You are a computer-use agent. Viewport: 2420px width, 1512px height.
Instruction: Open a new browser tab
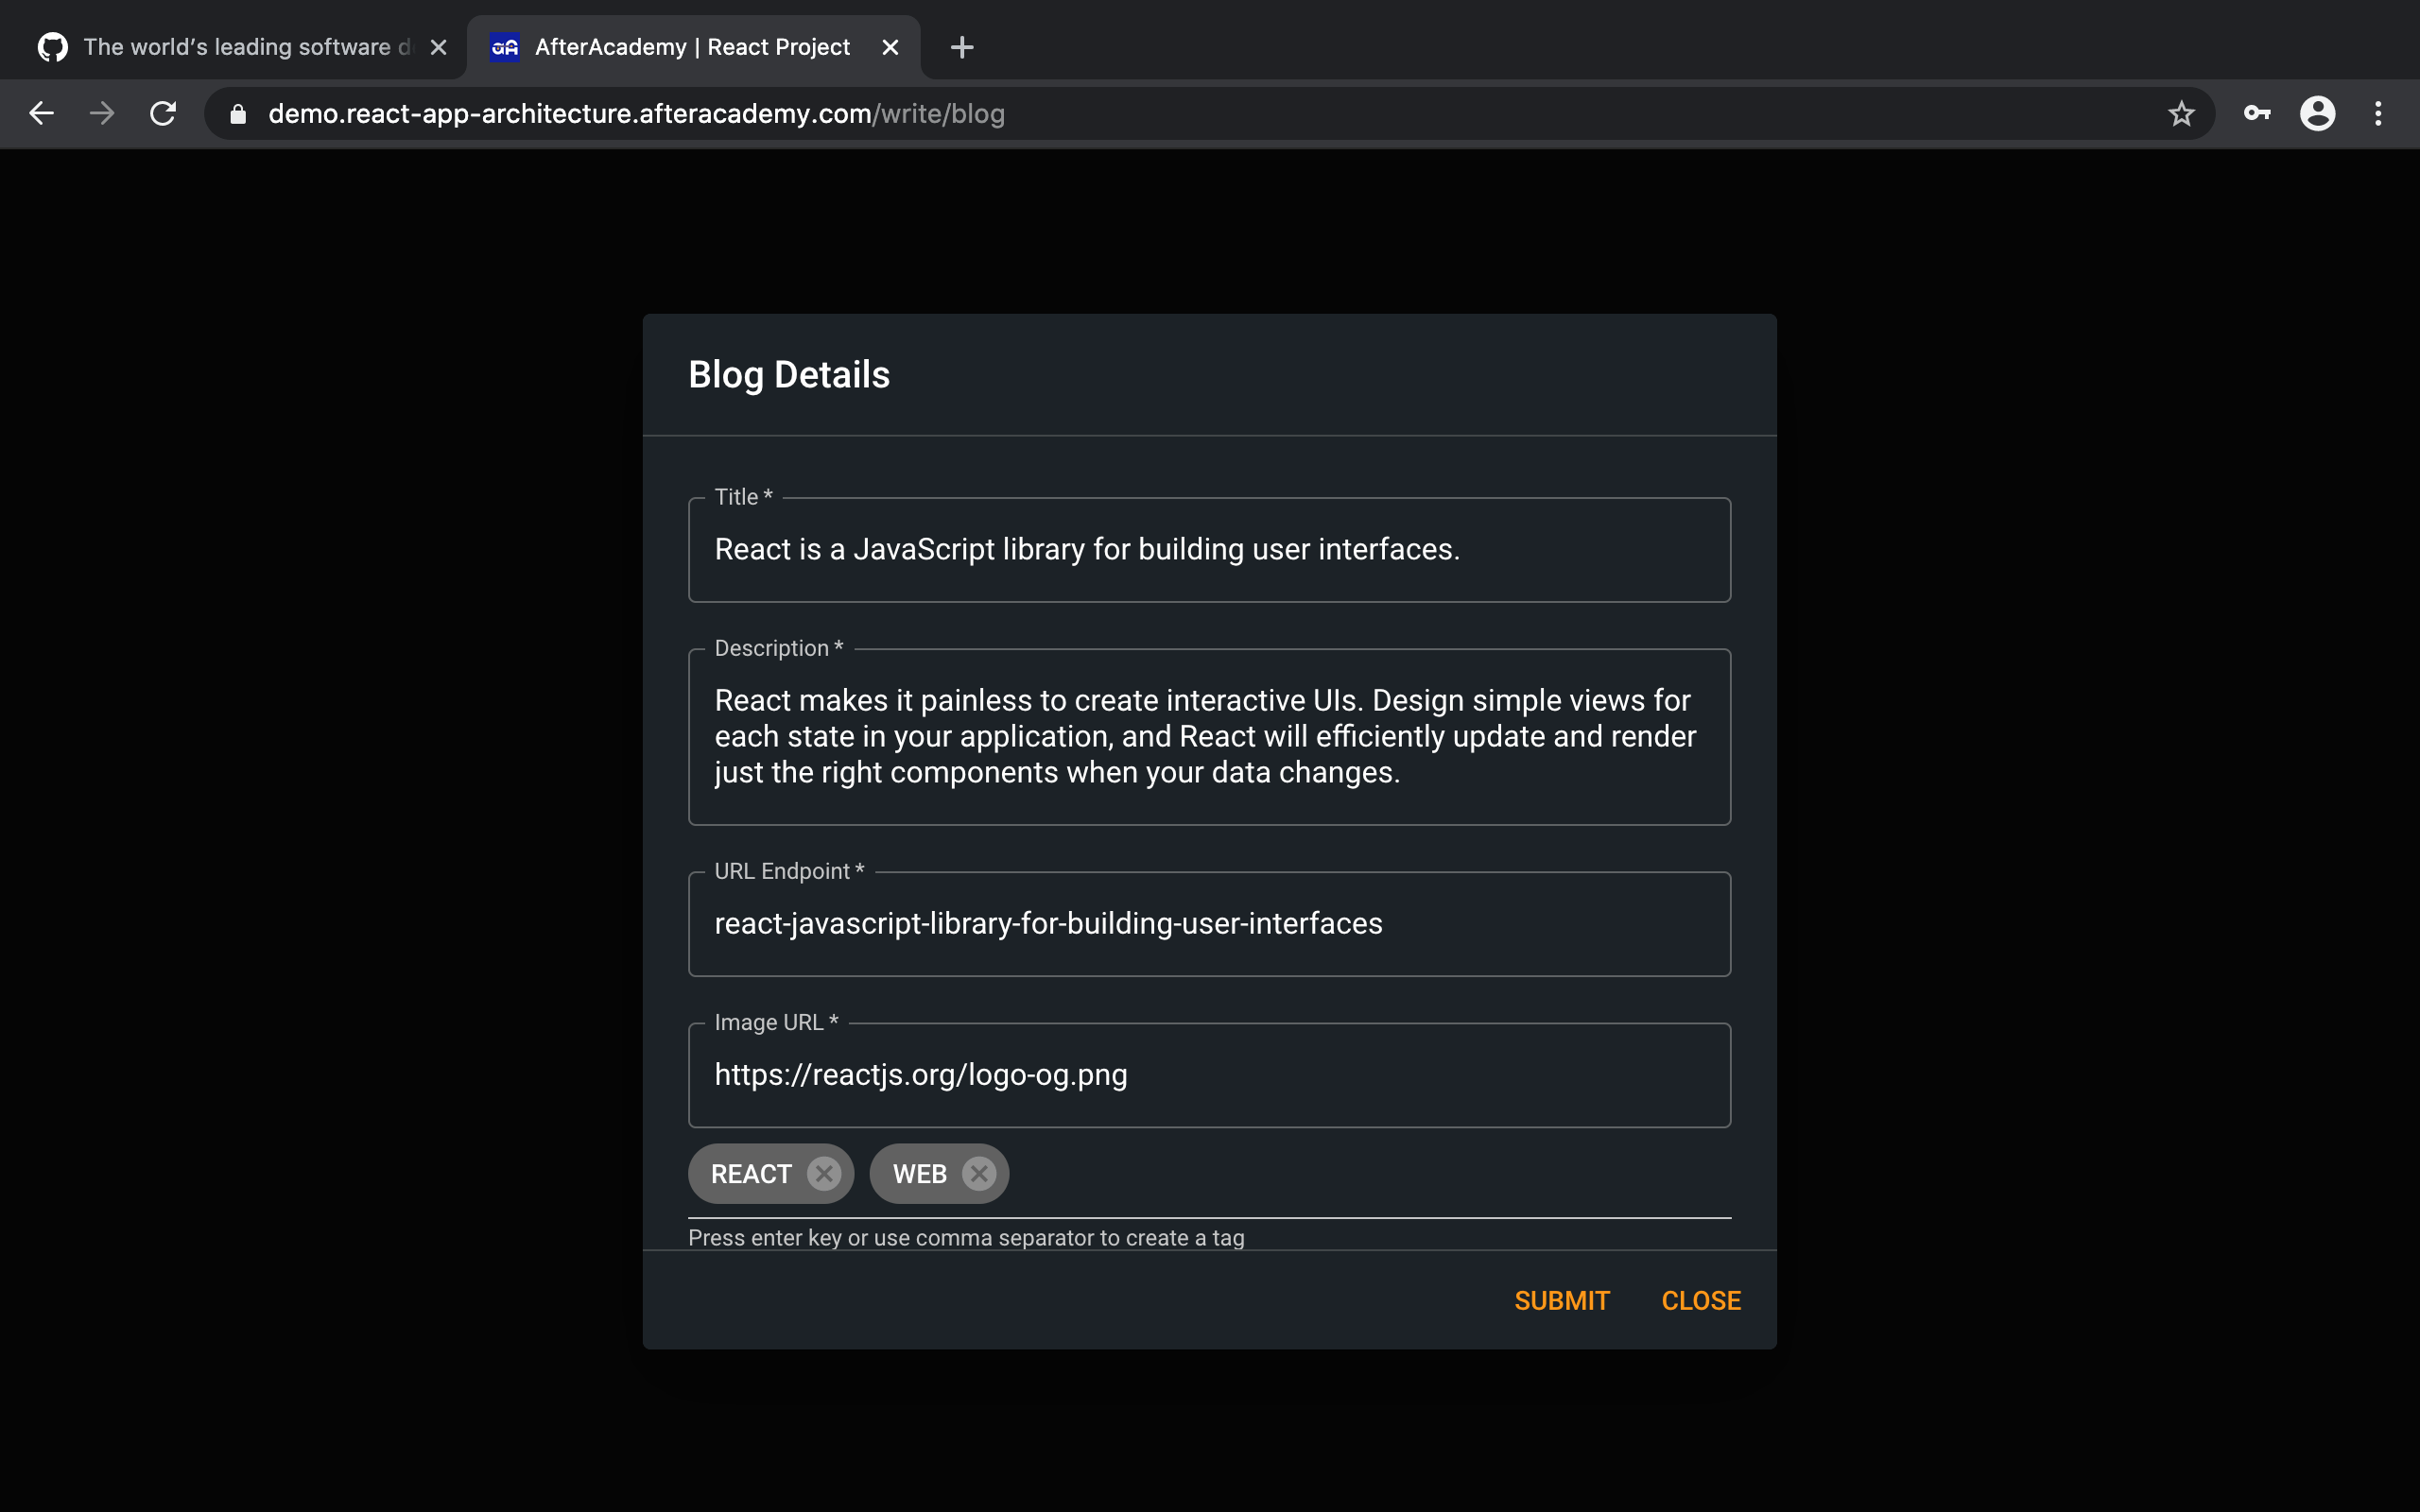[962, 47]
